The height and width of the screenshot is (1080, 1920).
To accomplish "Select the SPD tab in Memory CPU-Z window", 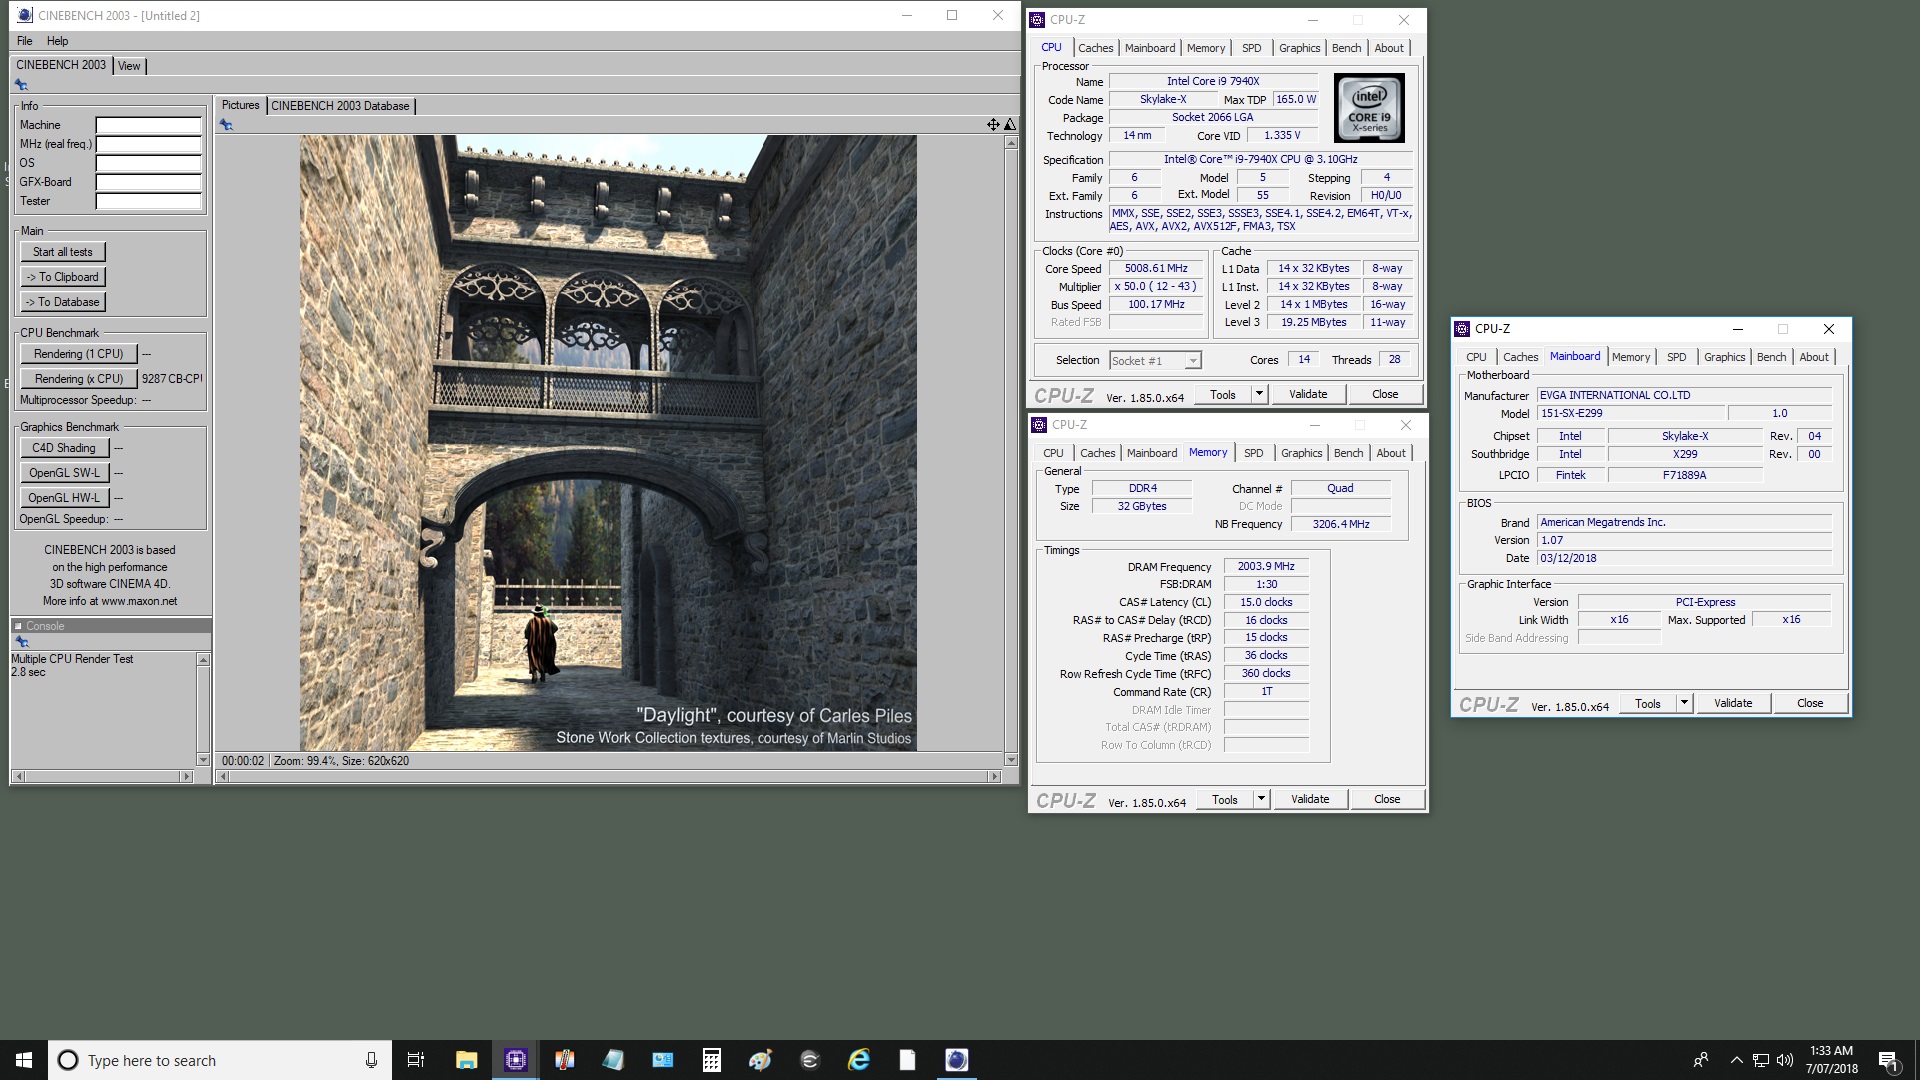I will click(x=1253, y=453).
